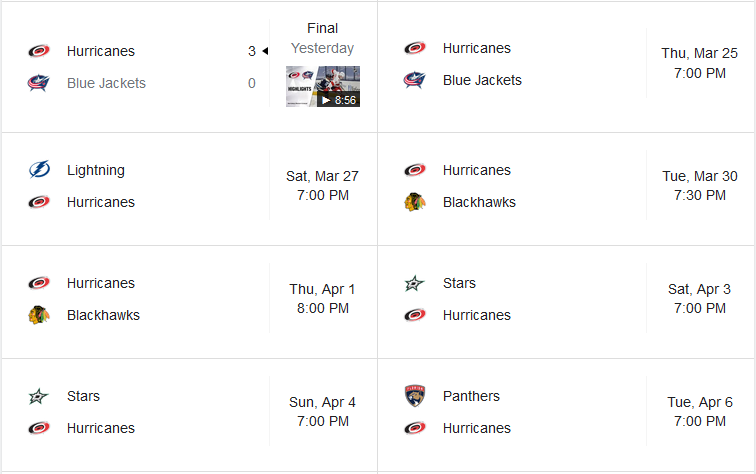The height and width of the screenshot is (474, 756).
Task: Click the Final Yesterday game status
Action: [322, 38]
